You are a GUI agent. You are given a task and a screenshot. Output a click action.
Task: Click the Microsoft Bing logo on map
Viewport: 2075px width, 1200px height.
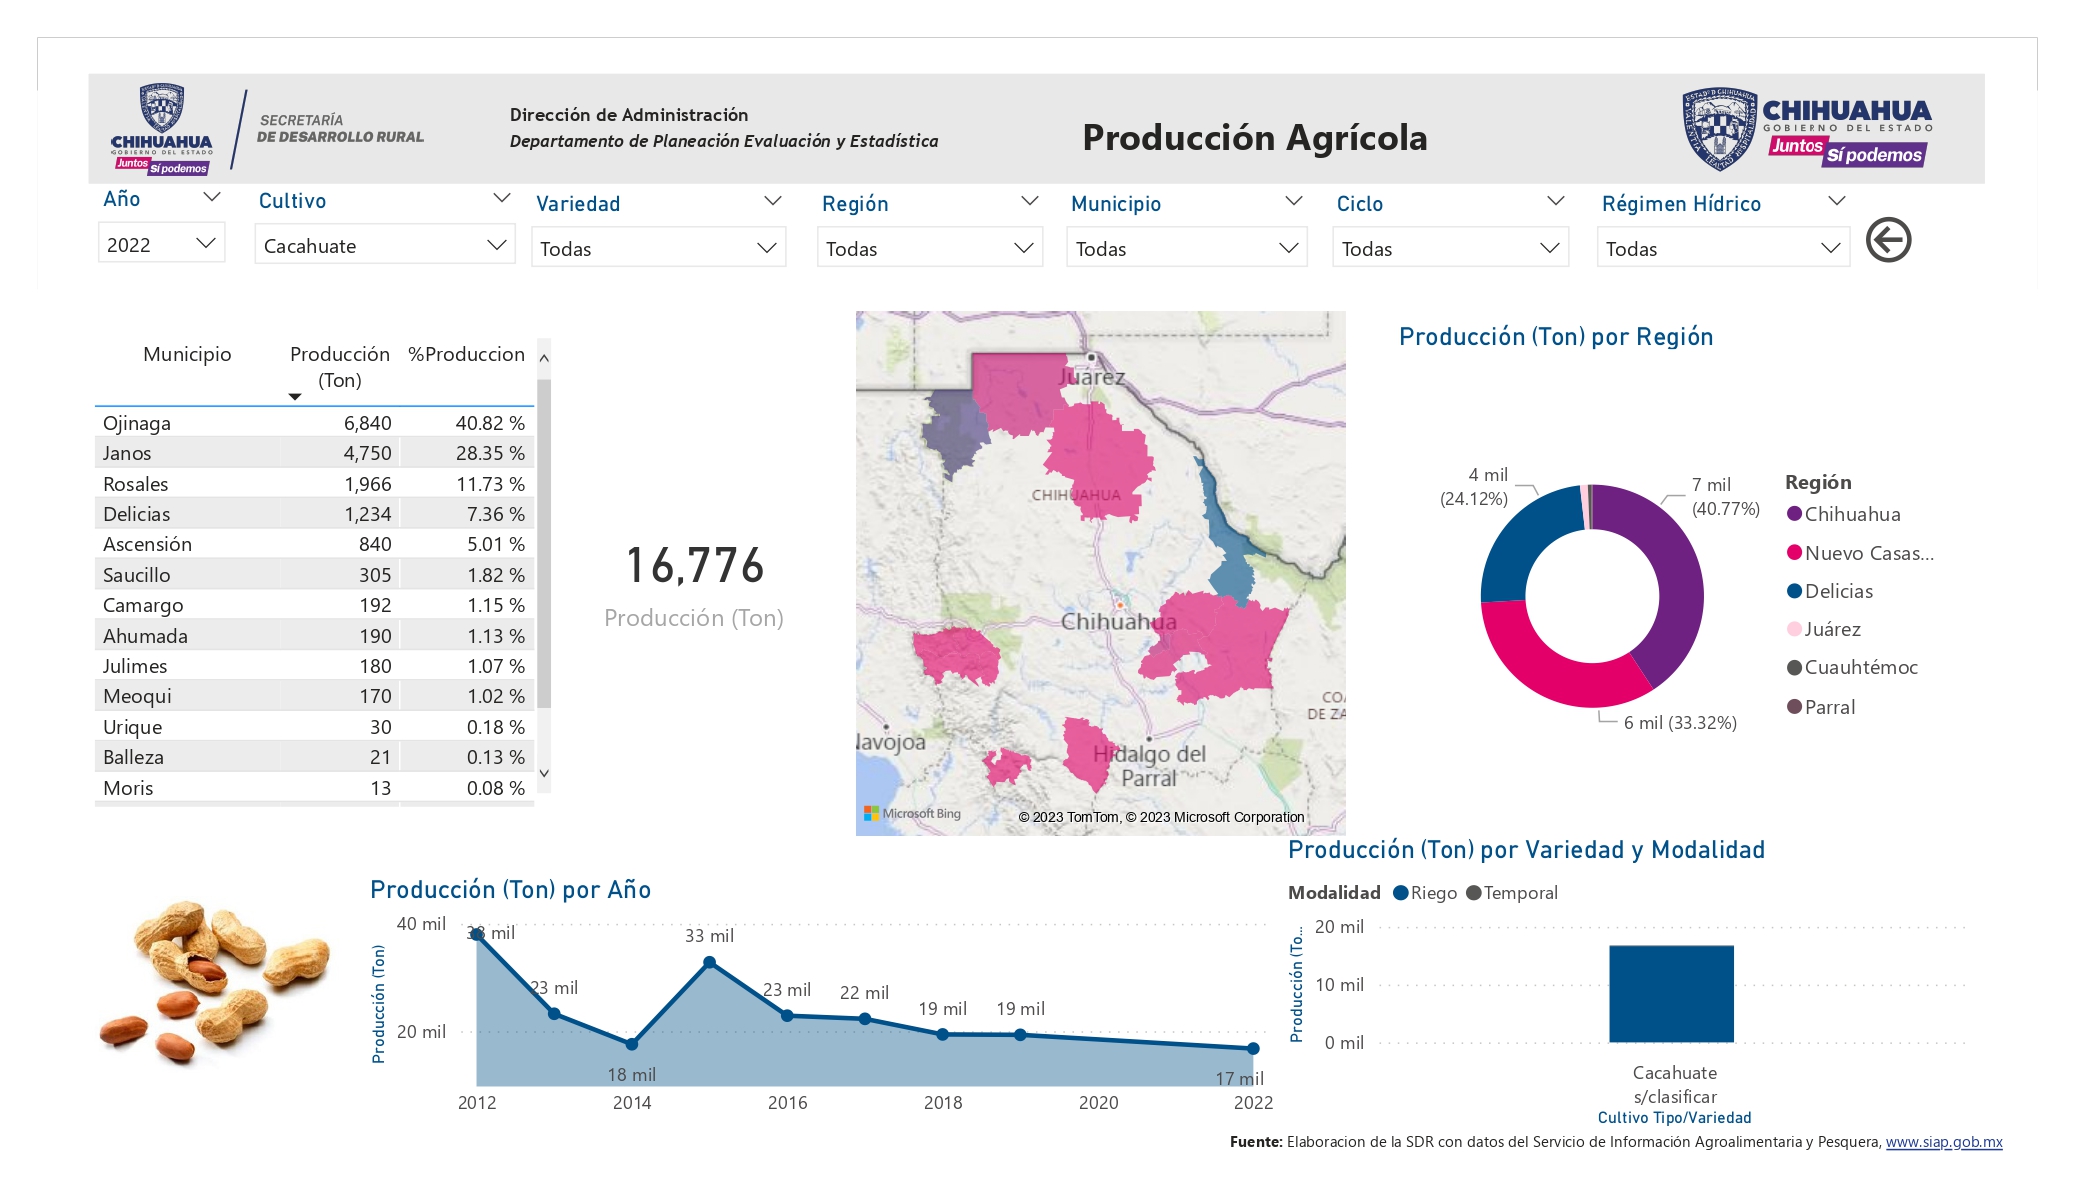click(912, 814)
